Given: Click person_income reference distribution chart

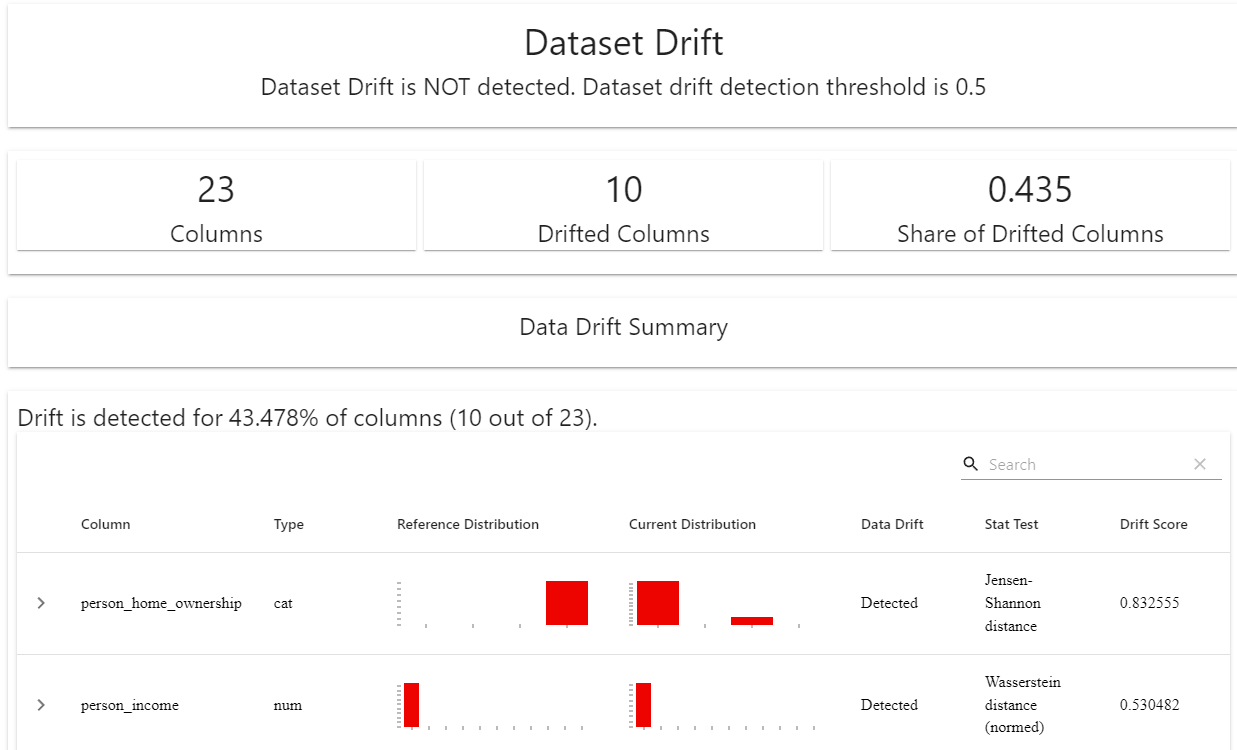Looking at the screenshot, I should [493, 705].
